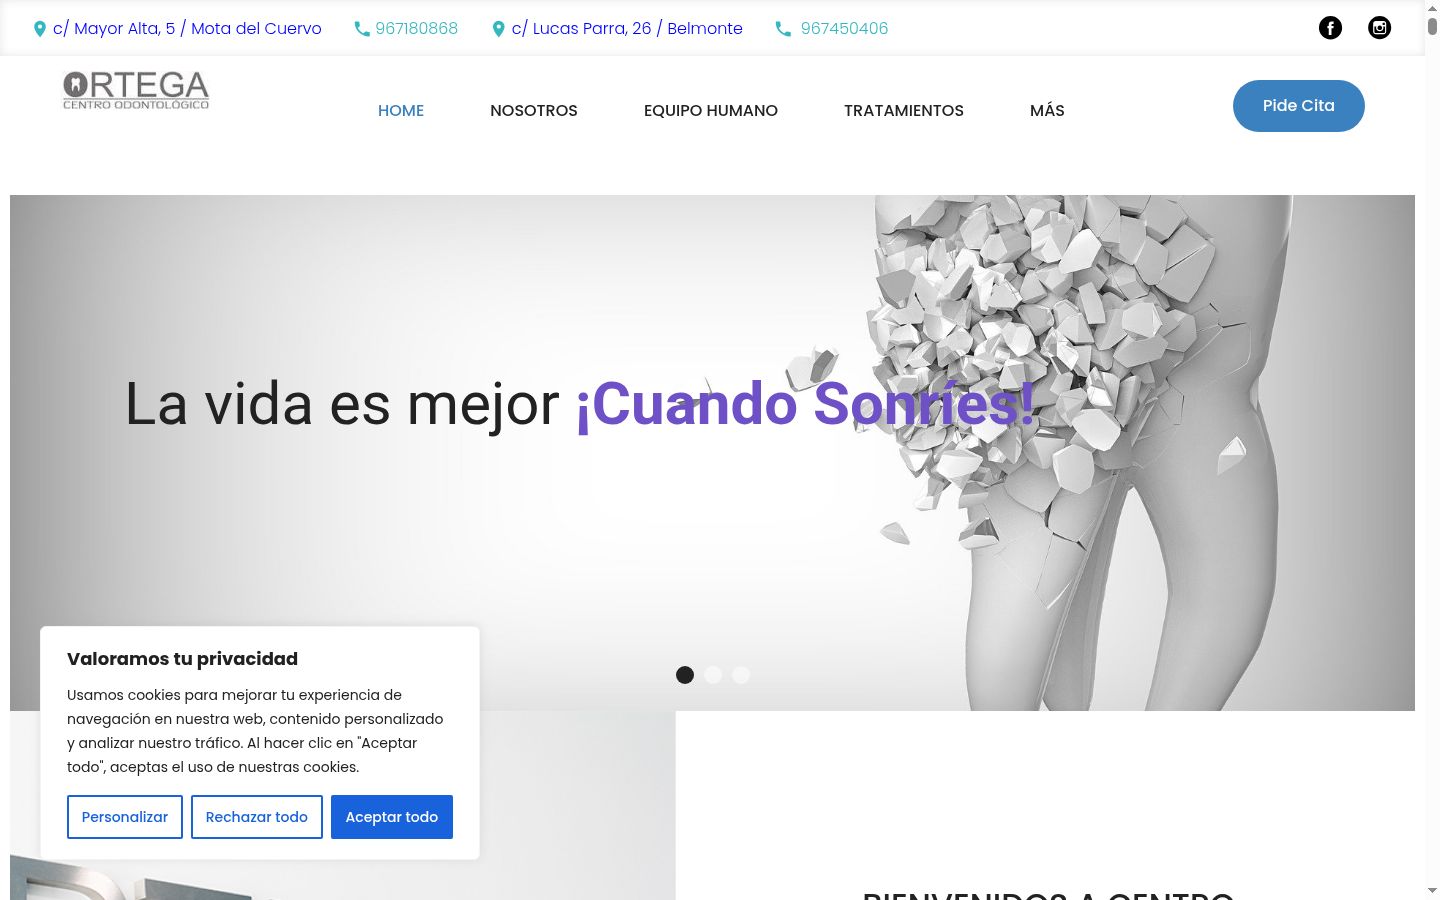
Task: Click the Ortega Centro Odontológico logo
Action: (136, 90)
